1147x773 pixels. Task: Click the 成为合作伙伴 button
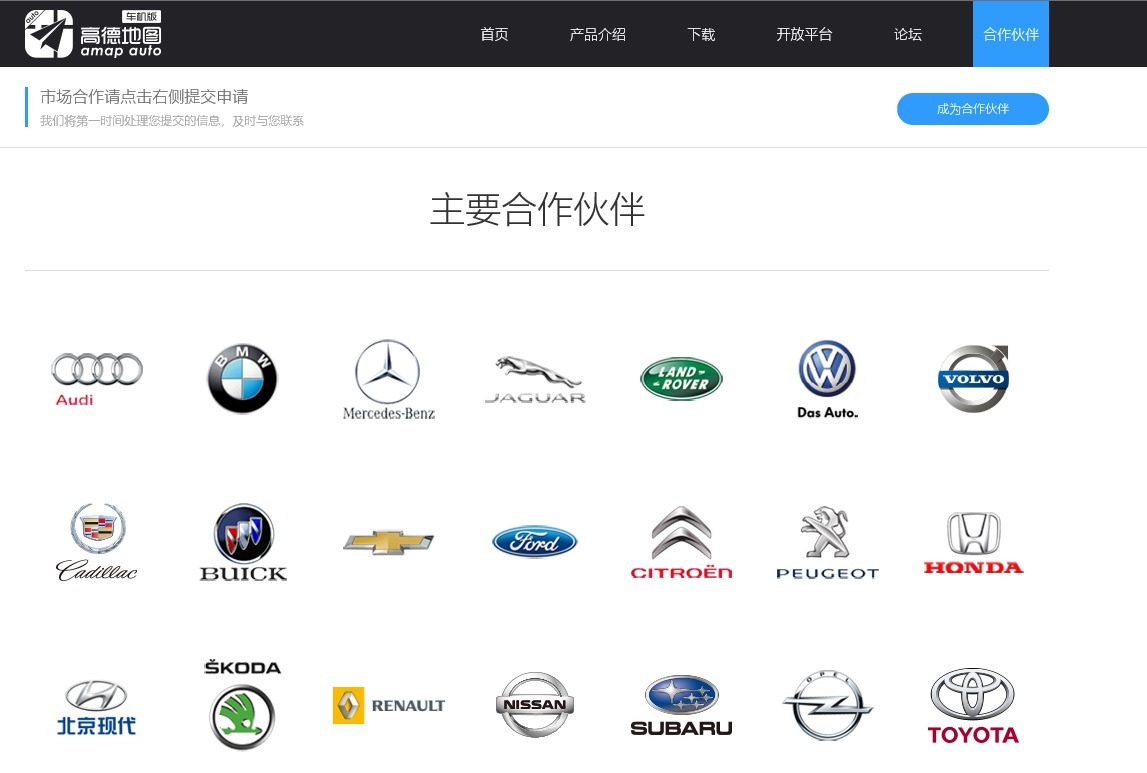click(x=973, y=109)
